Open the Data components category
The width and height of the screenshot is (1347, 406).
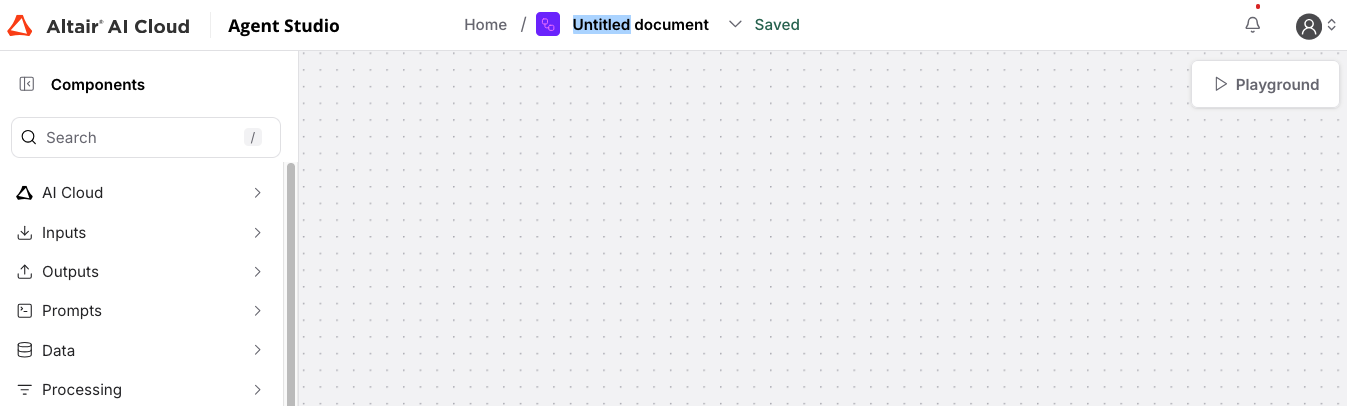(58, 351)
